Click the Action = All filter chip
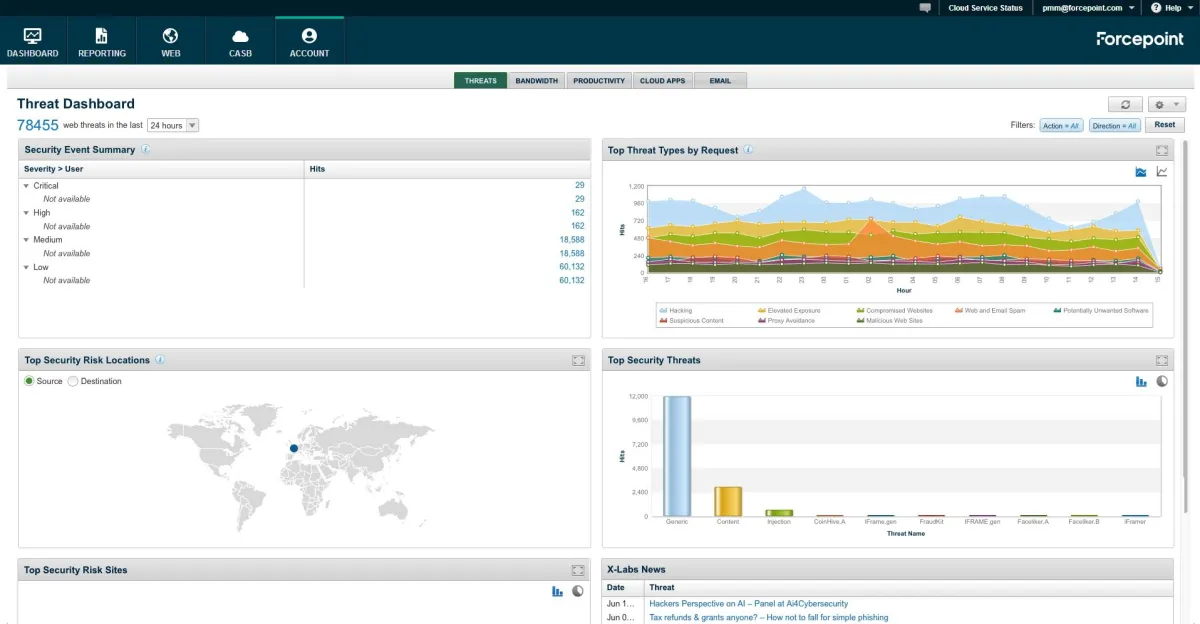1200x624 pixels. (1060, 124)
